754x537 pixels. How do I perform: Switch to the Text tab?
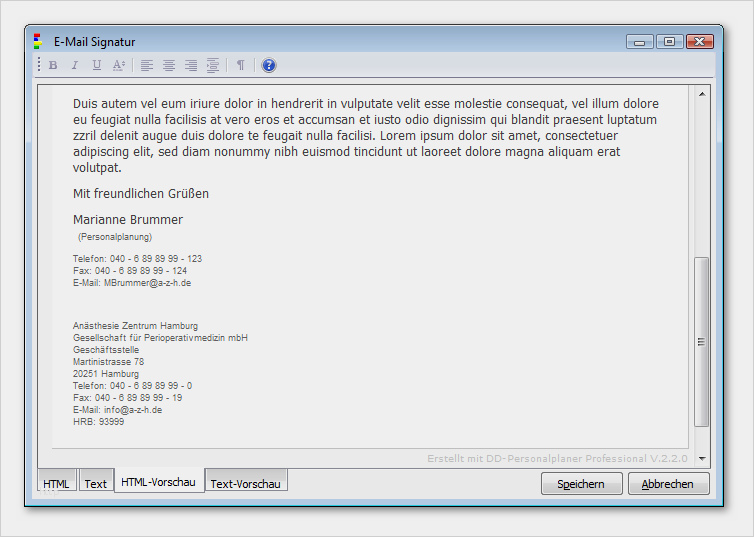point(96,483)
